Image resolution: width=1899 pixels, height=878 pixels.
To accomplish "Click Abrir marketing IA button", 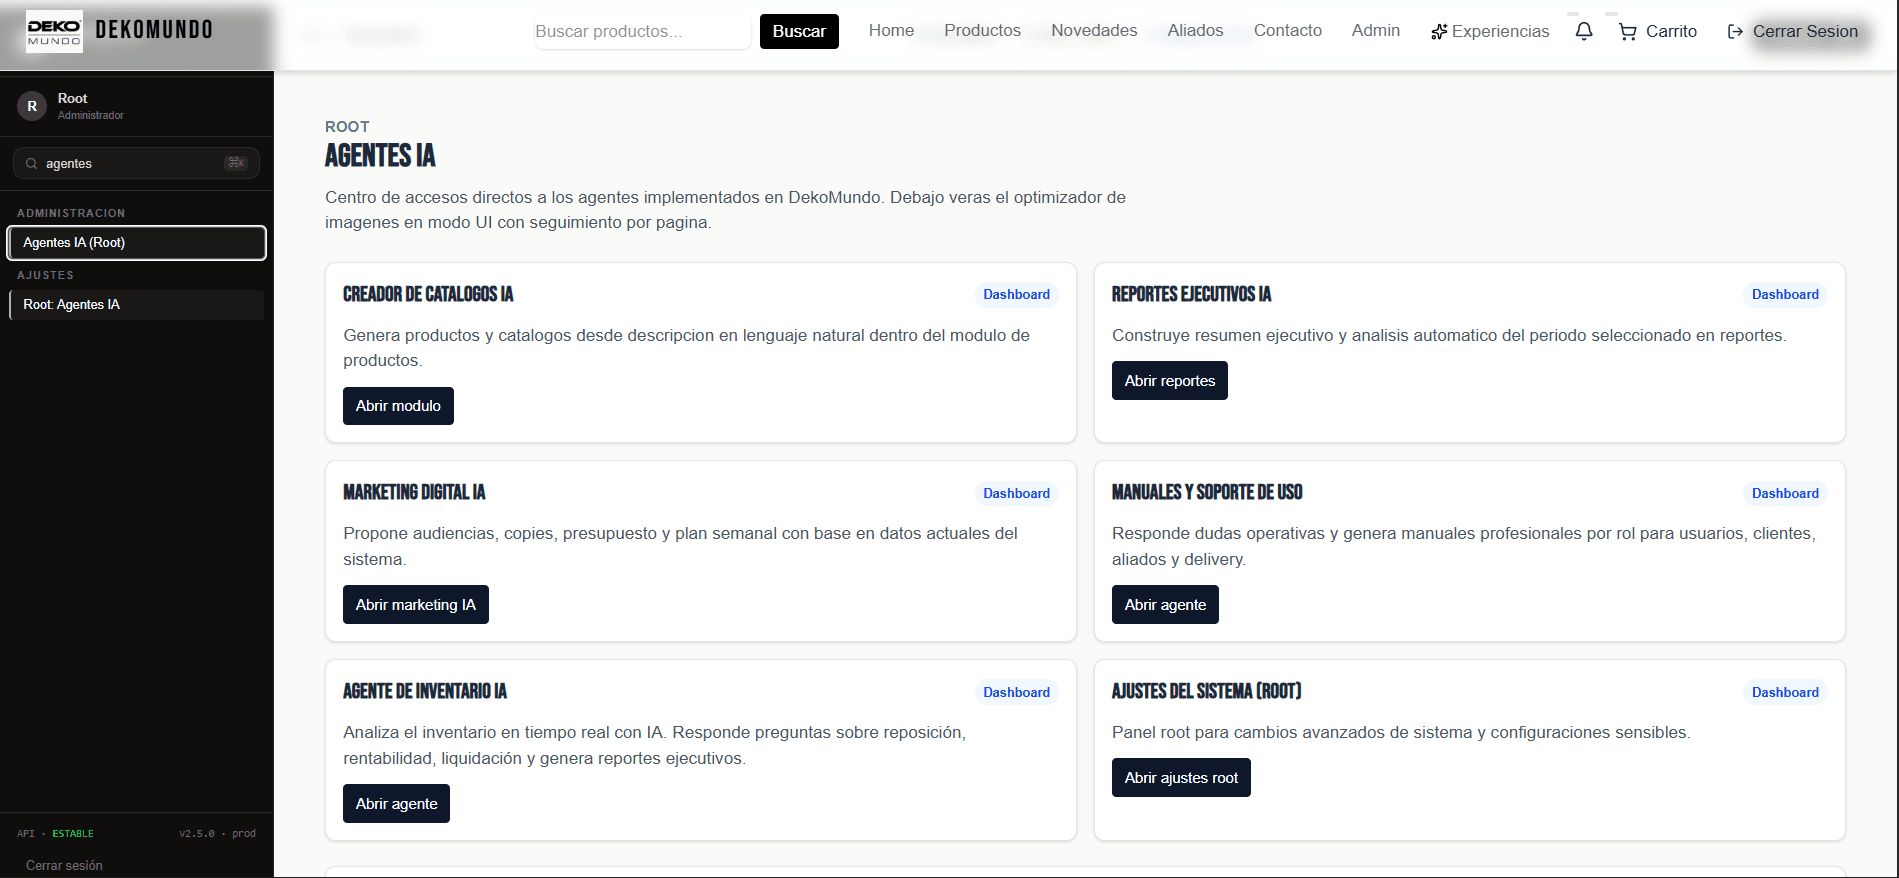I will 415,605.
